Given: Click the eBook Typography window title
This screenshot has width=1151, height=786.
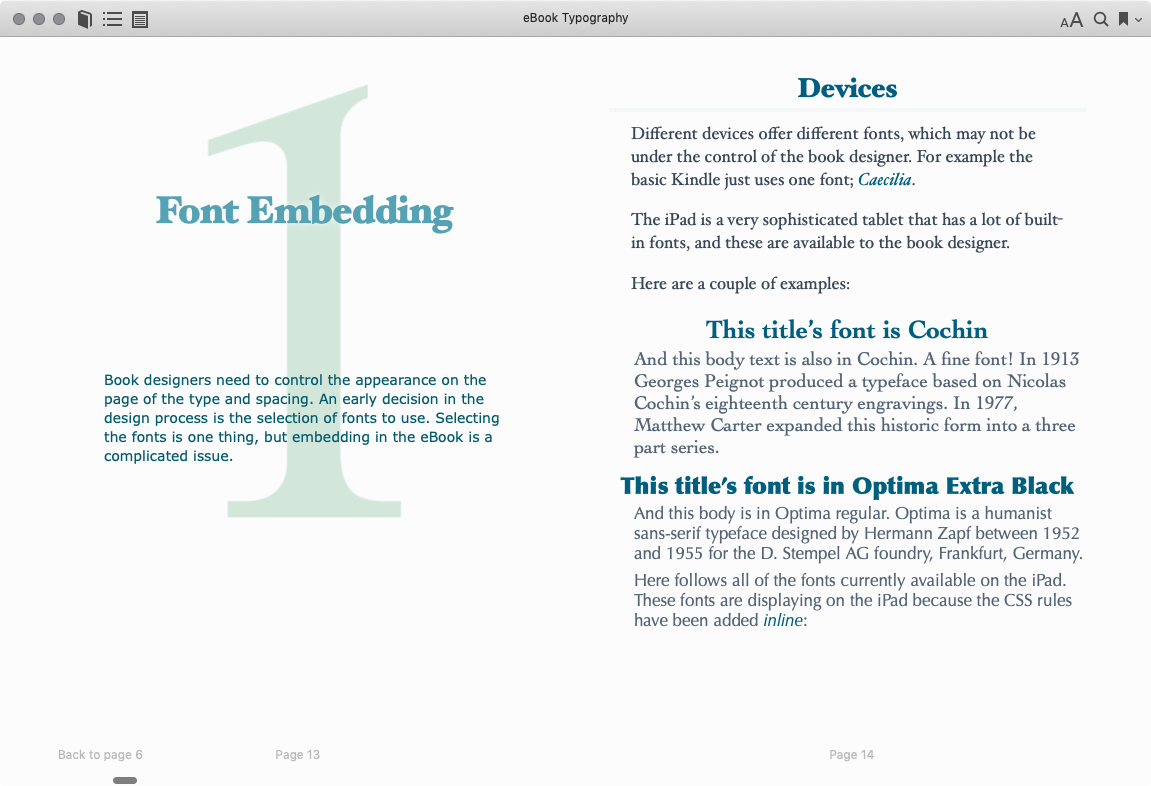Looking at the screenshot, I should click(x=576, y=18).
